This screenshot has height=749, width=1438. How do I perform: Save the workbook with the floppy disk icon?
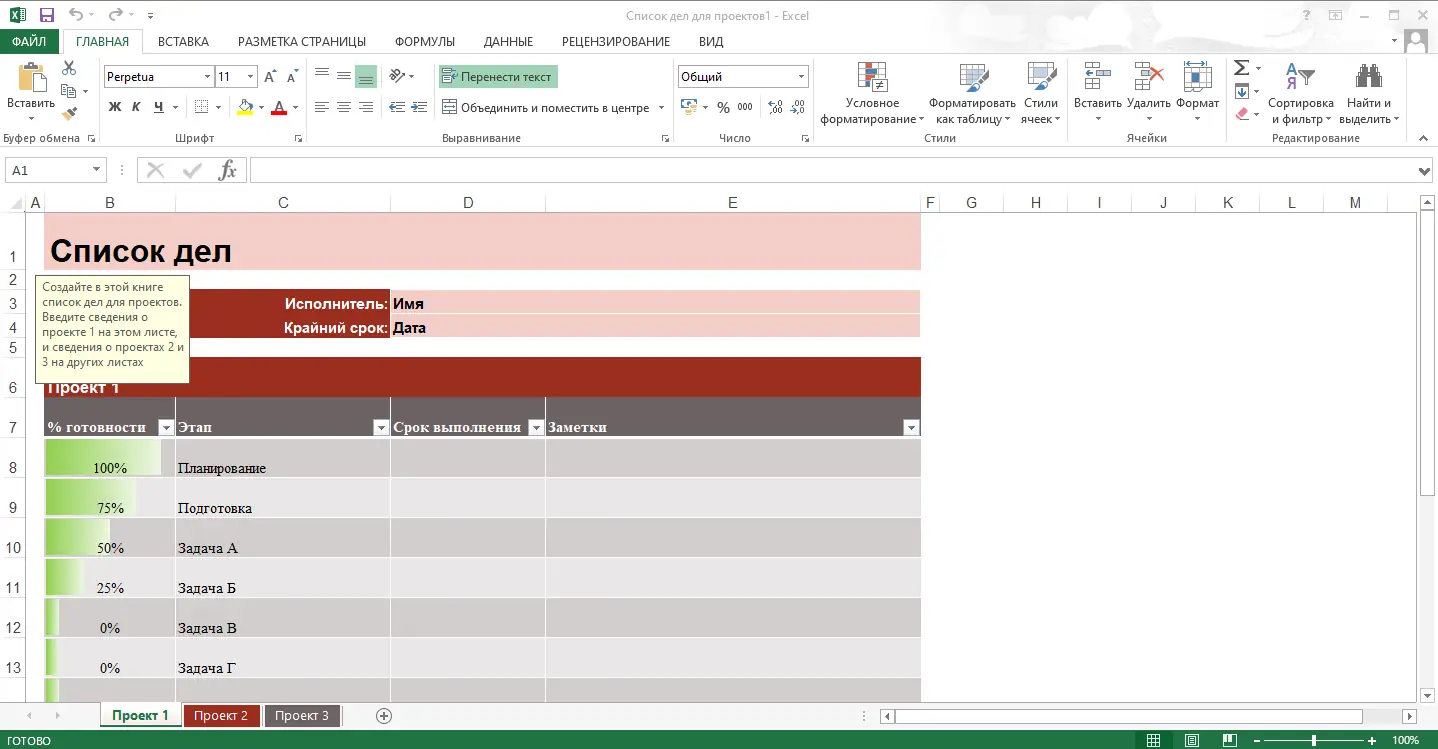(x=47, y=16)
